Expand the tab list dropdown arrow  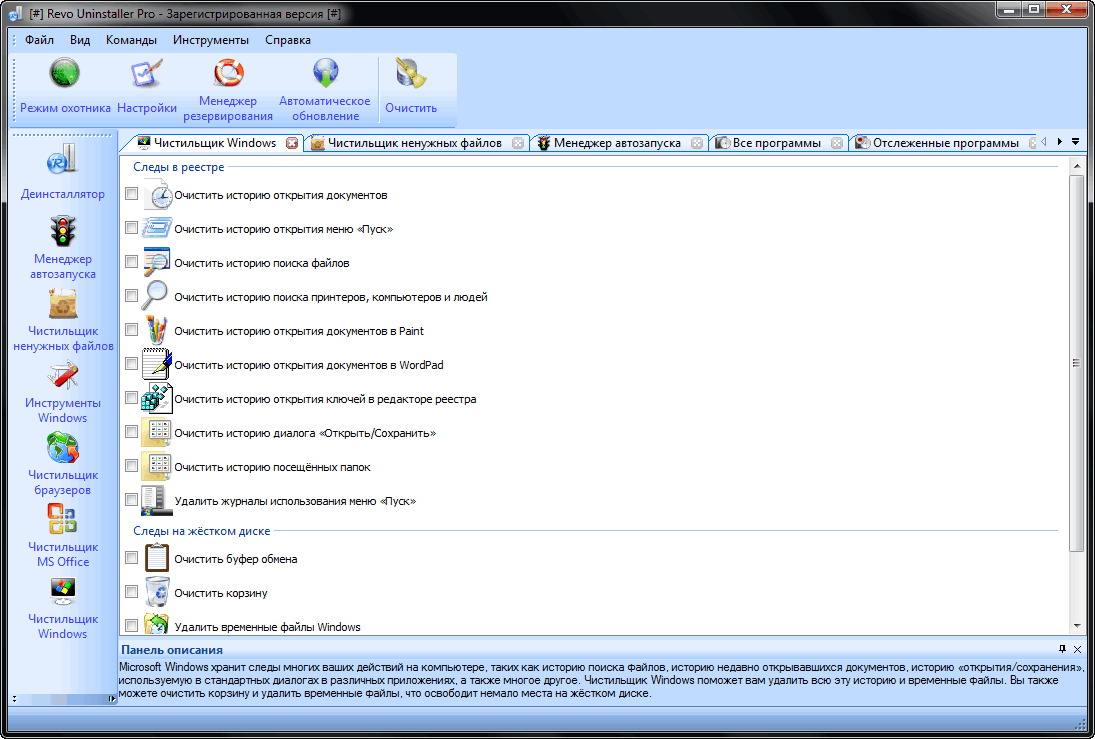(x=1075, y=142)
